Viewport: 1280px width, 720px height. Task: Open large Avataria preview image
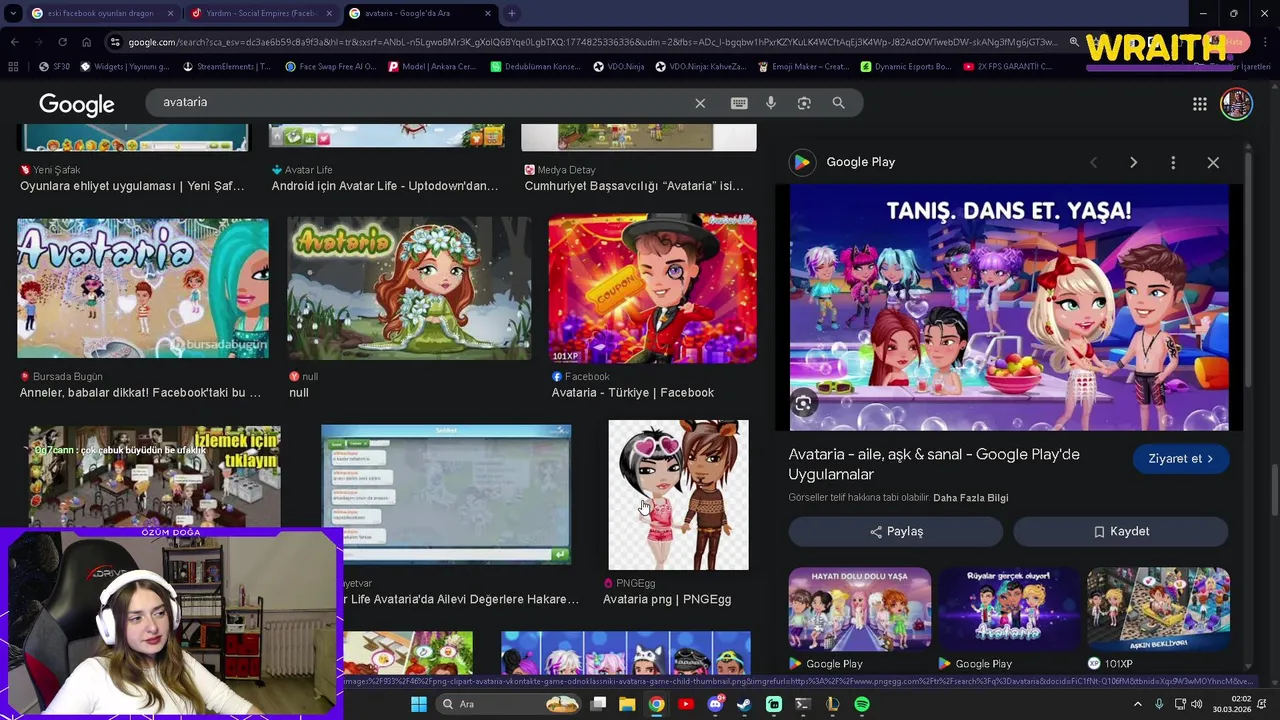point(1009,308)
